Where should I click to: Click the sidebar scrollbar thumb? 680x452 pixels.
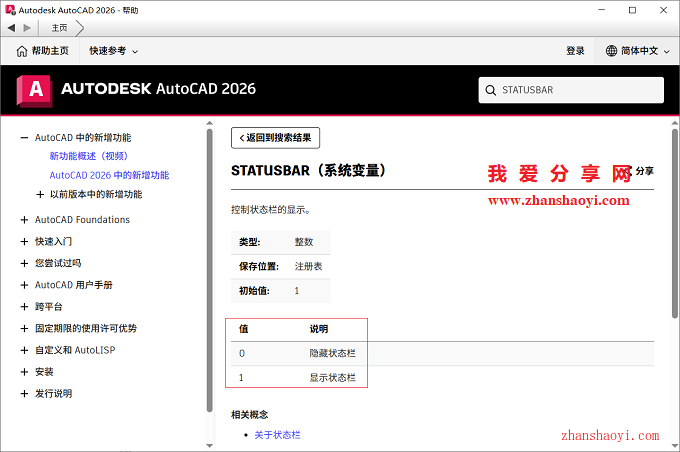pyautogui.click(x=209, y=270)
